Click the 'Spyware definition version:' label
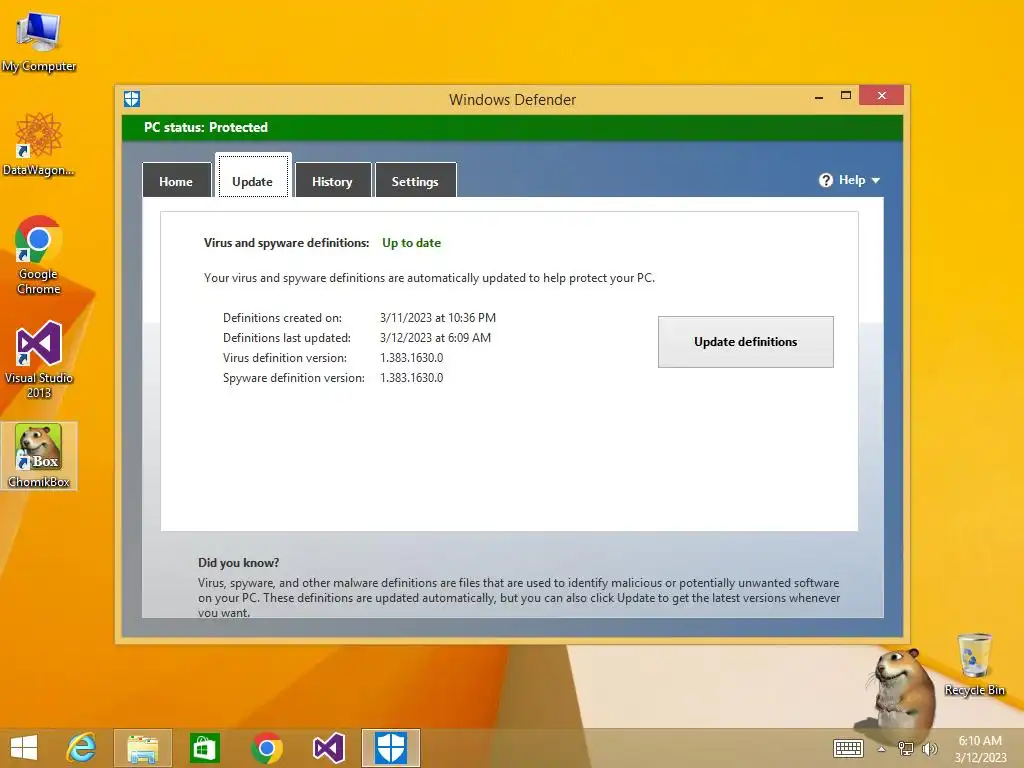The image size is (1024, 768). coord(294,378)
